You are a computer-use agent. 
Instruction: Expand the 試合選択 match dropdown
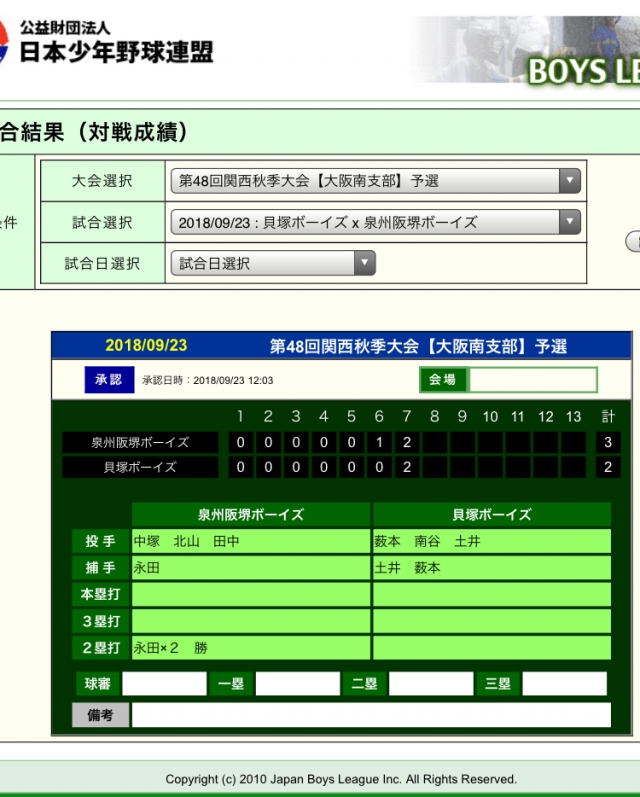click(375, 222)
